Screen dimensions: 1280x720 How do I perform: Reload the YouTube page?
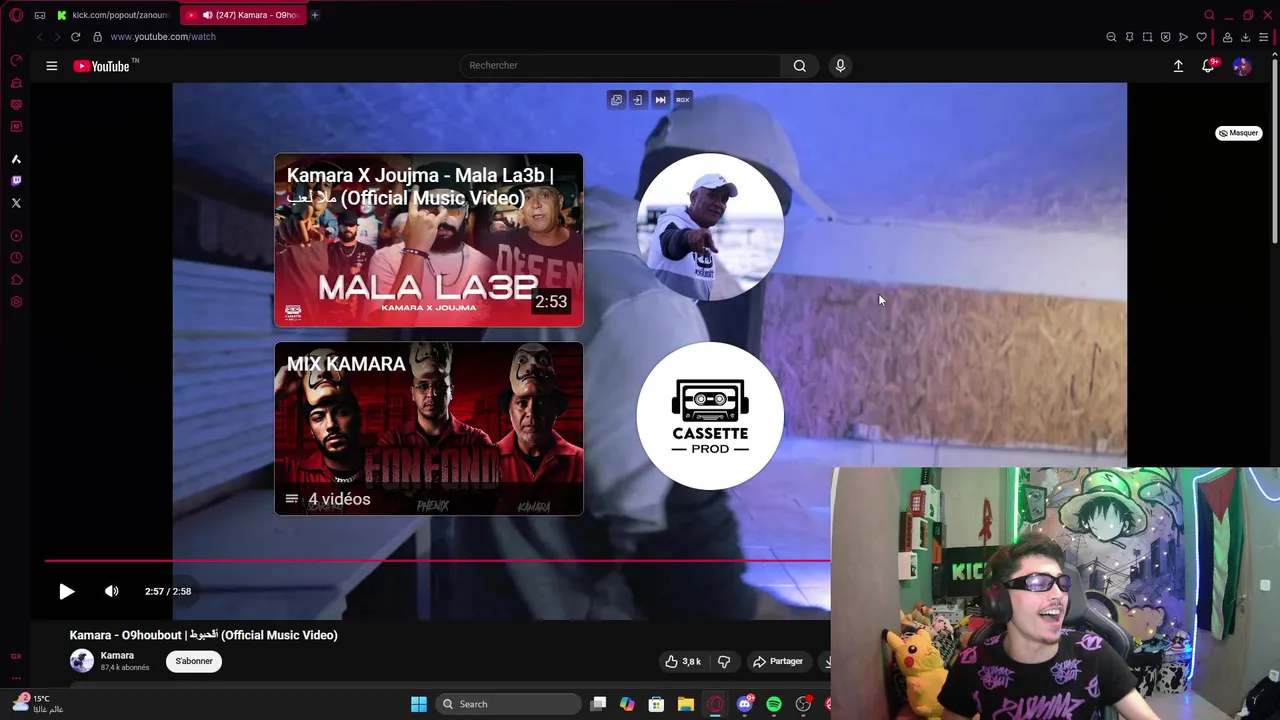click(75, 37)
